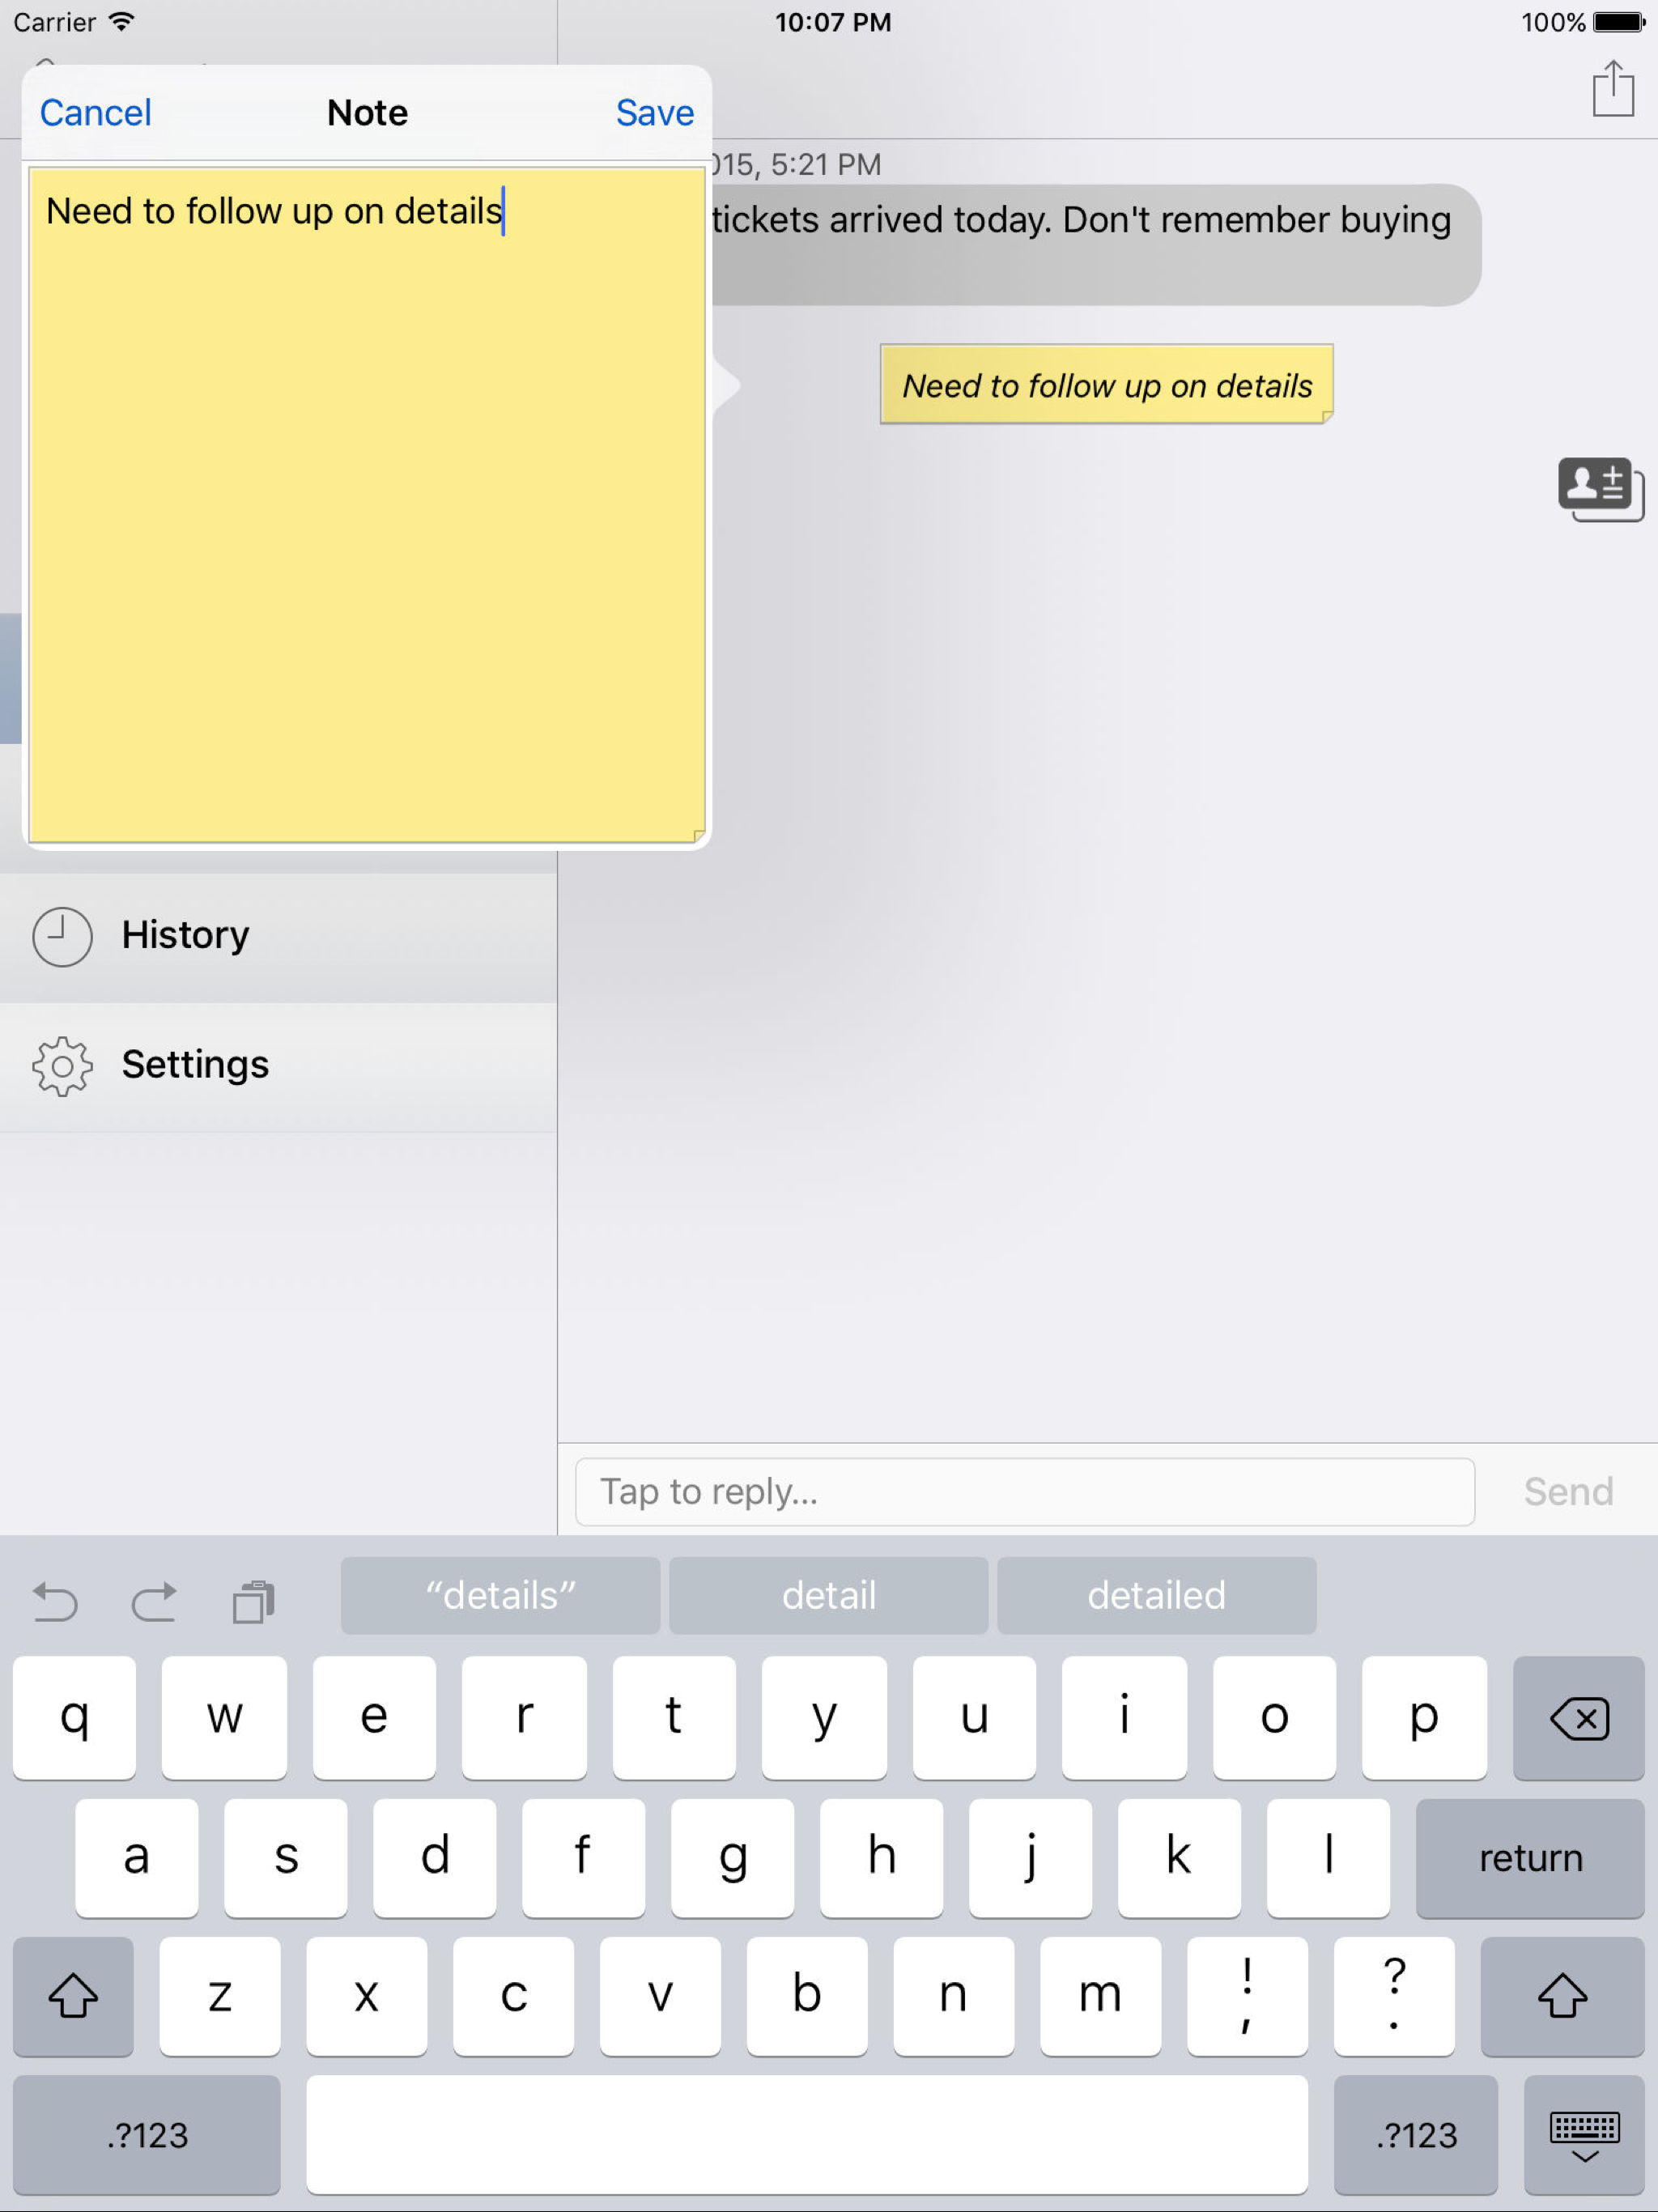Tap the p key
1658x2212 pixels.
[1424, 1718]
